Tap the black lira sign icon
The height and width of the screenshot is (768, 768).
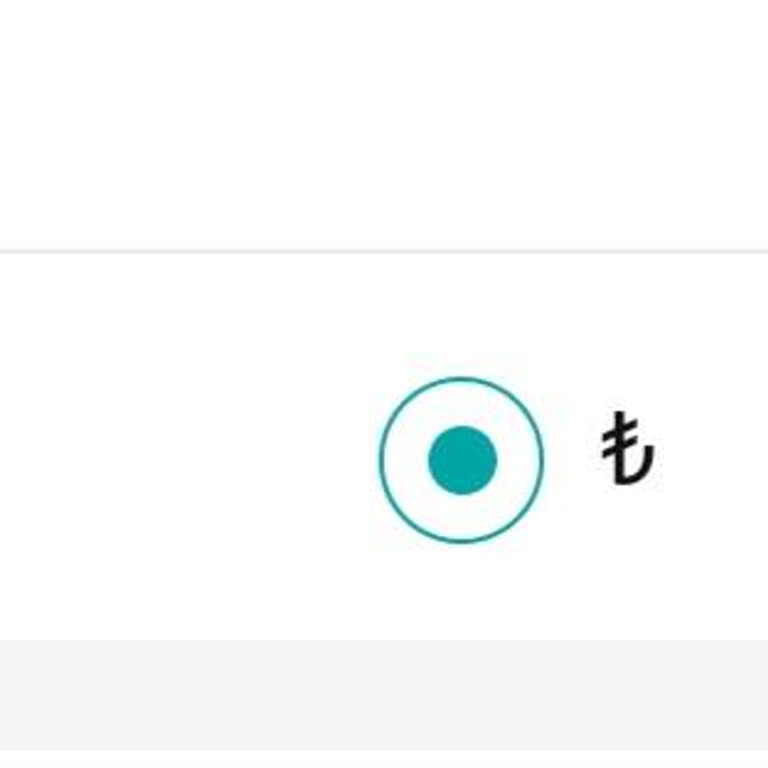[x=627, y=448]
